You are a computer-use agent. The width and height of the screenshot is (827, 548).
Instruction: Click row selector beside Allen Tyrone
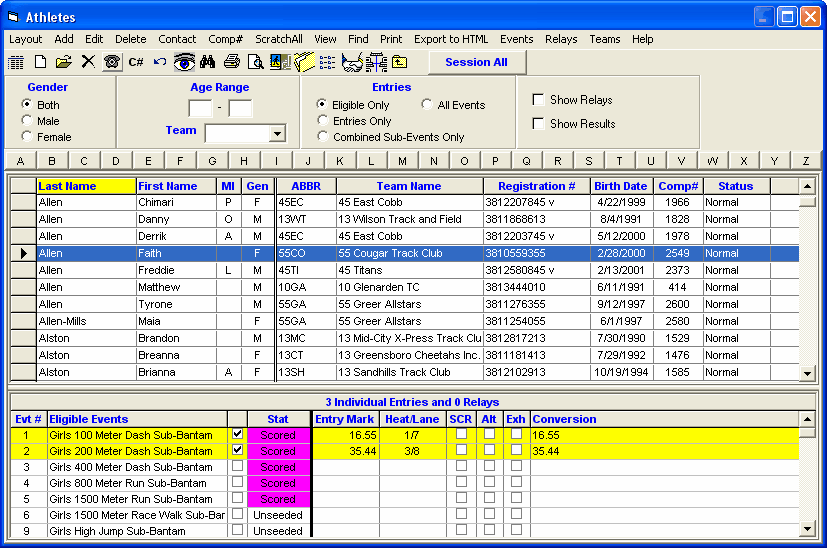point(24,304)
